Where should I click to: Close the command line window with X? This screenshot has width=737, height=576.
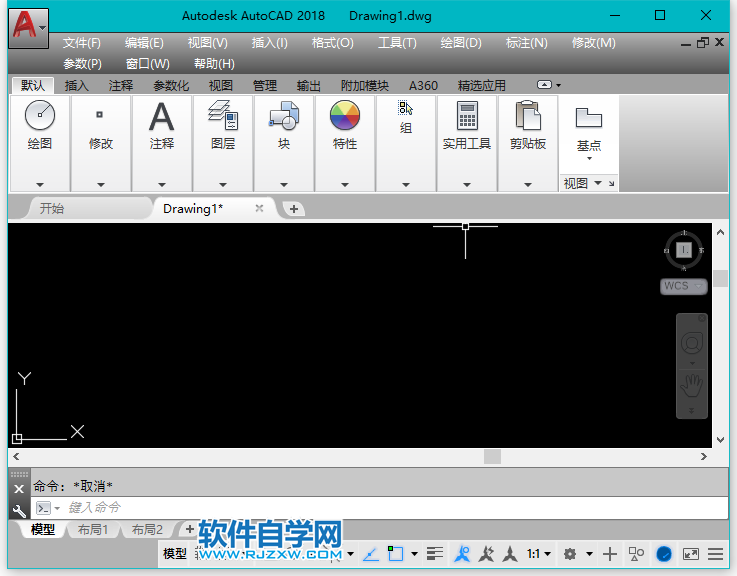pos(19,489)
